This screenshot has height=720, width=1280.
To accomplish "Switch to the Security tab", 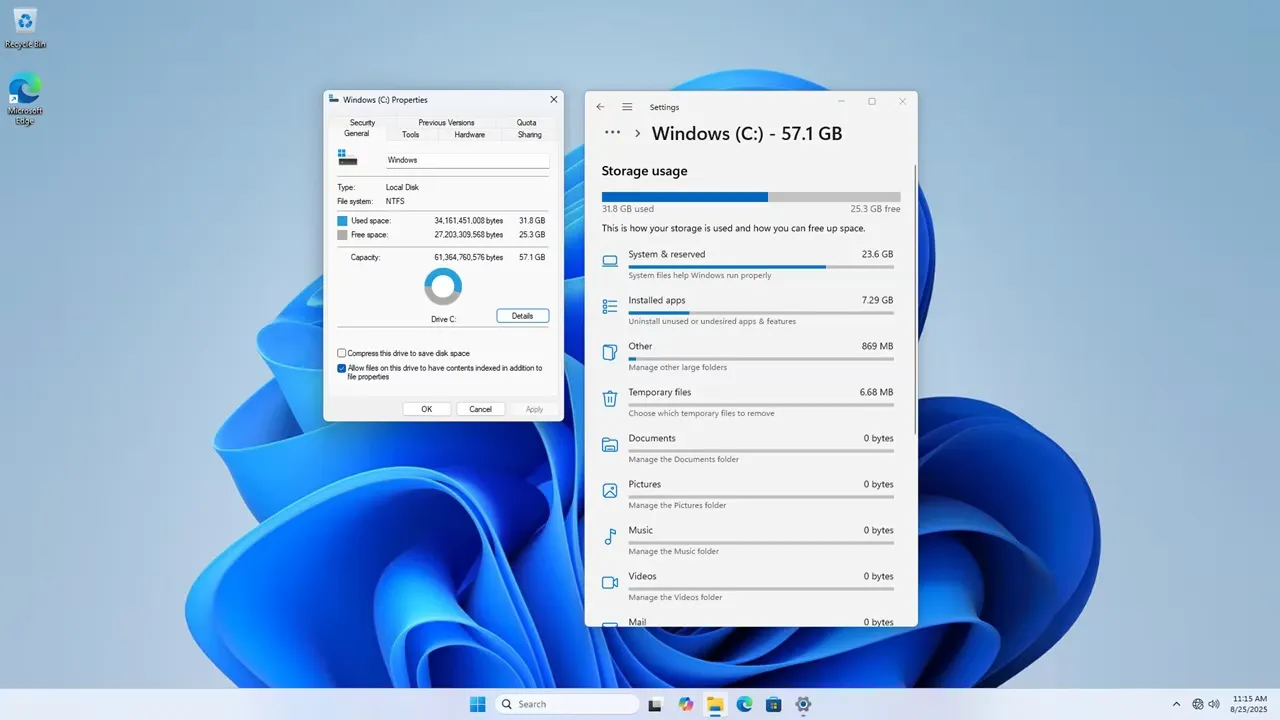I will pos(362,122).
